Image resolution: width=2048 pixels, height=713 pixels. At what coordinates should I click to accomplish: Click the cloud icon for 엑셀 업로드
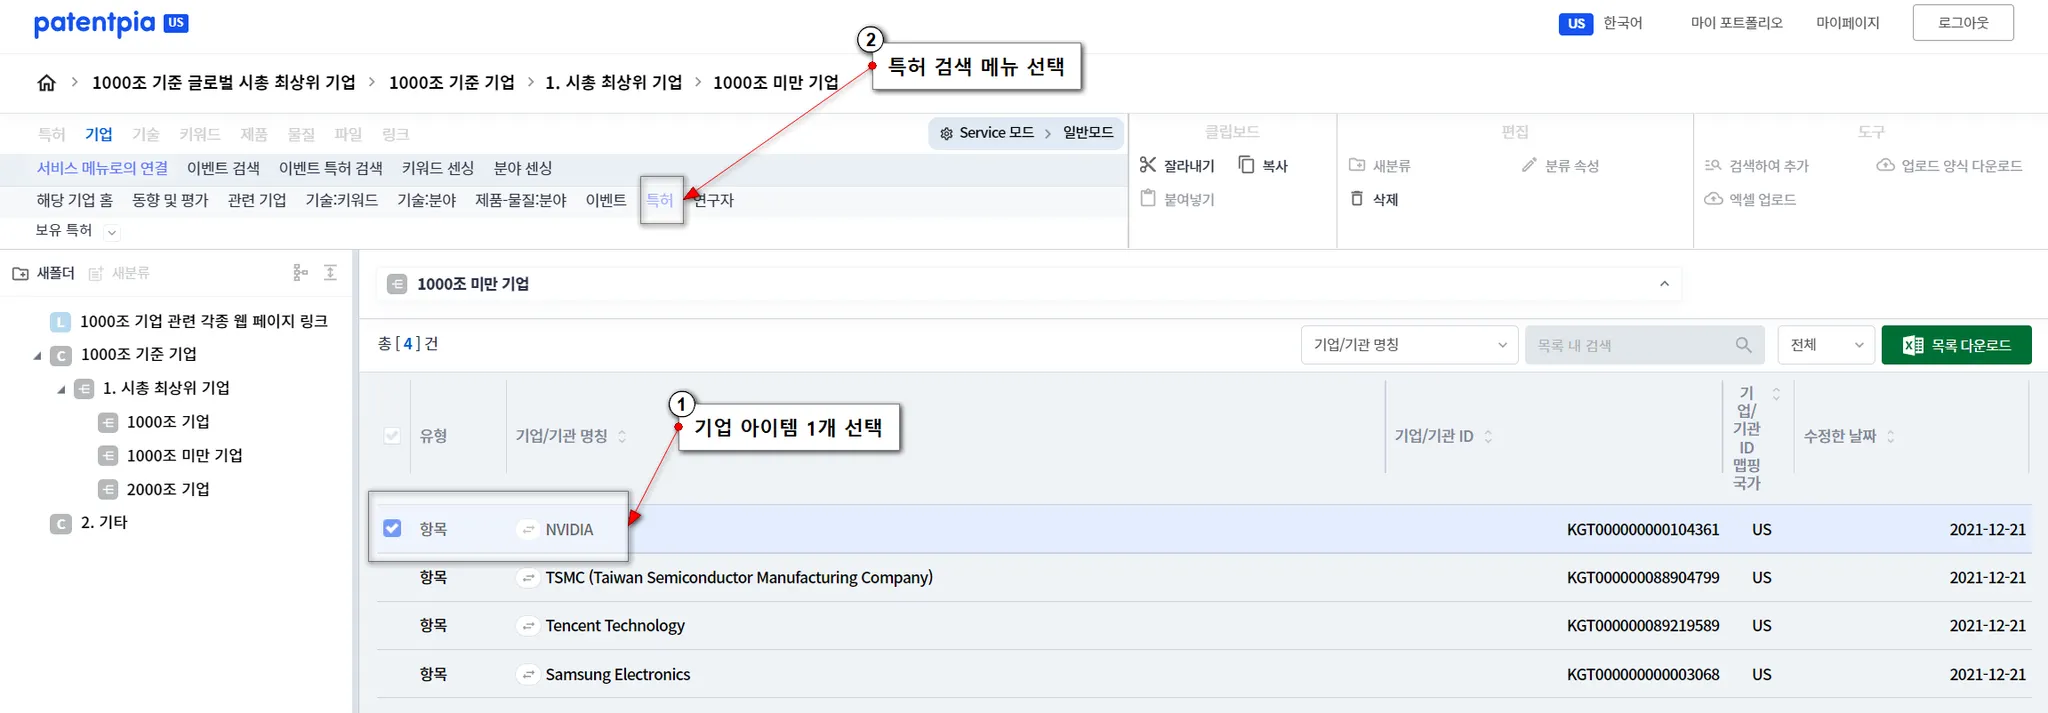click(x=1713, y=198)
